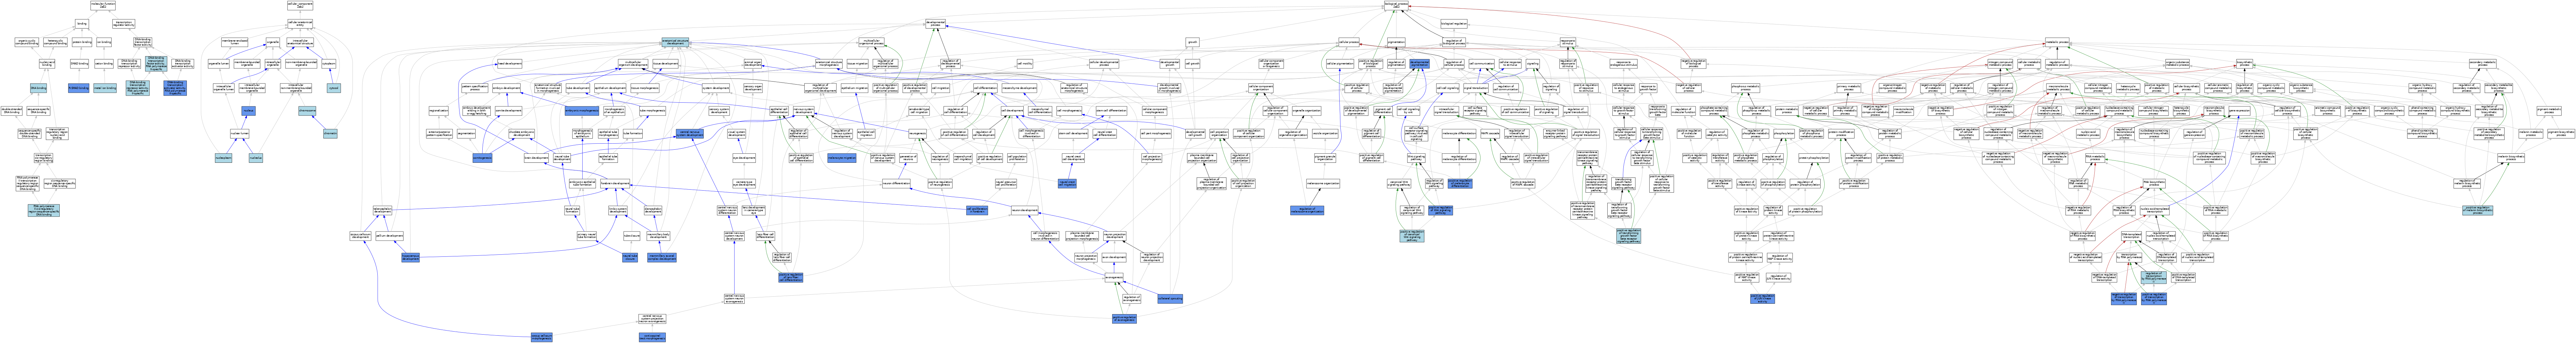Click the blue 'neural crest cell migration' node
Viewport: 2576px width, 343px height.
click(x=1067, y=183)
